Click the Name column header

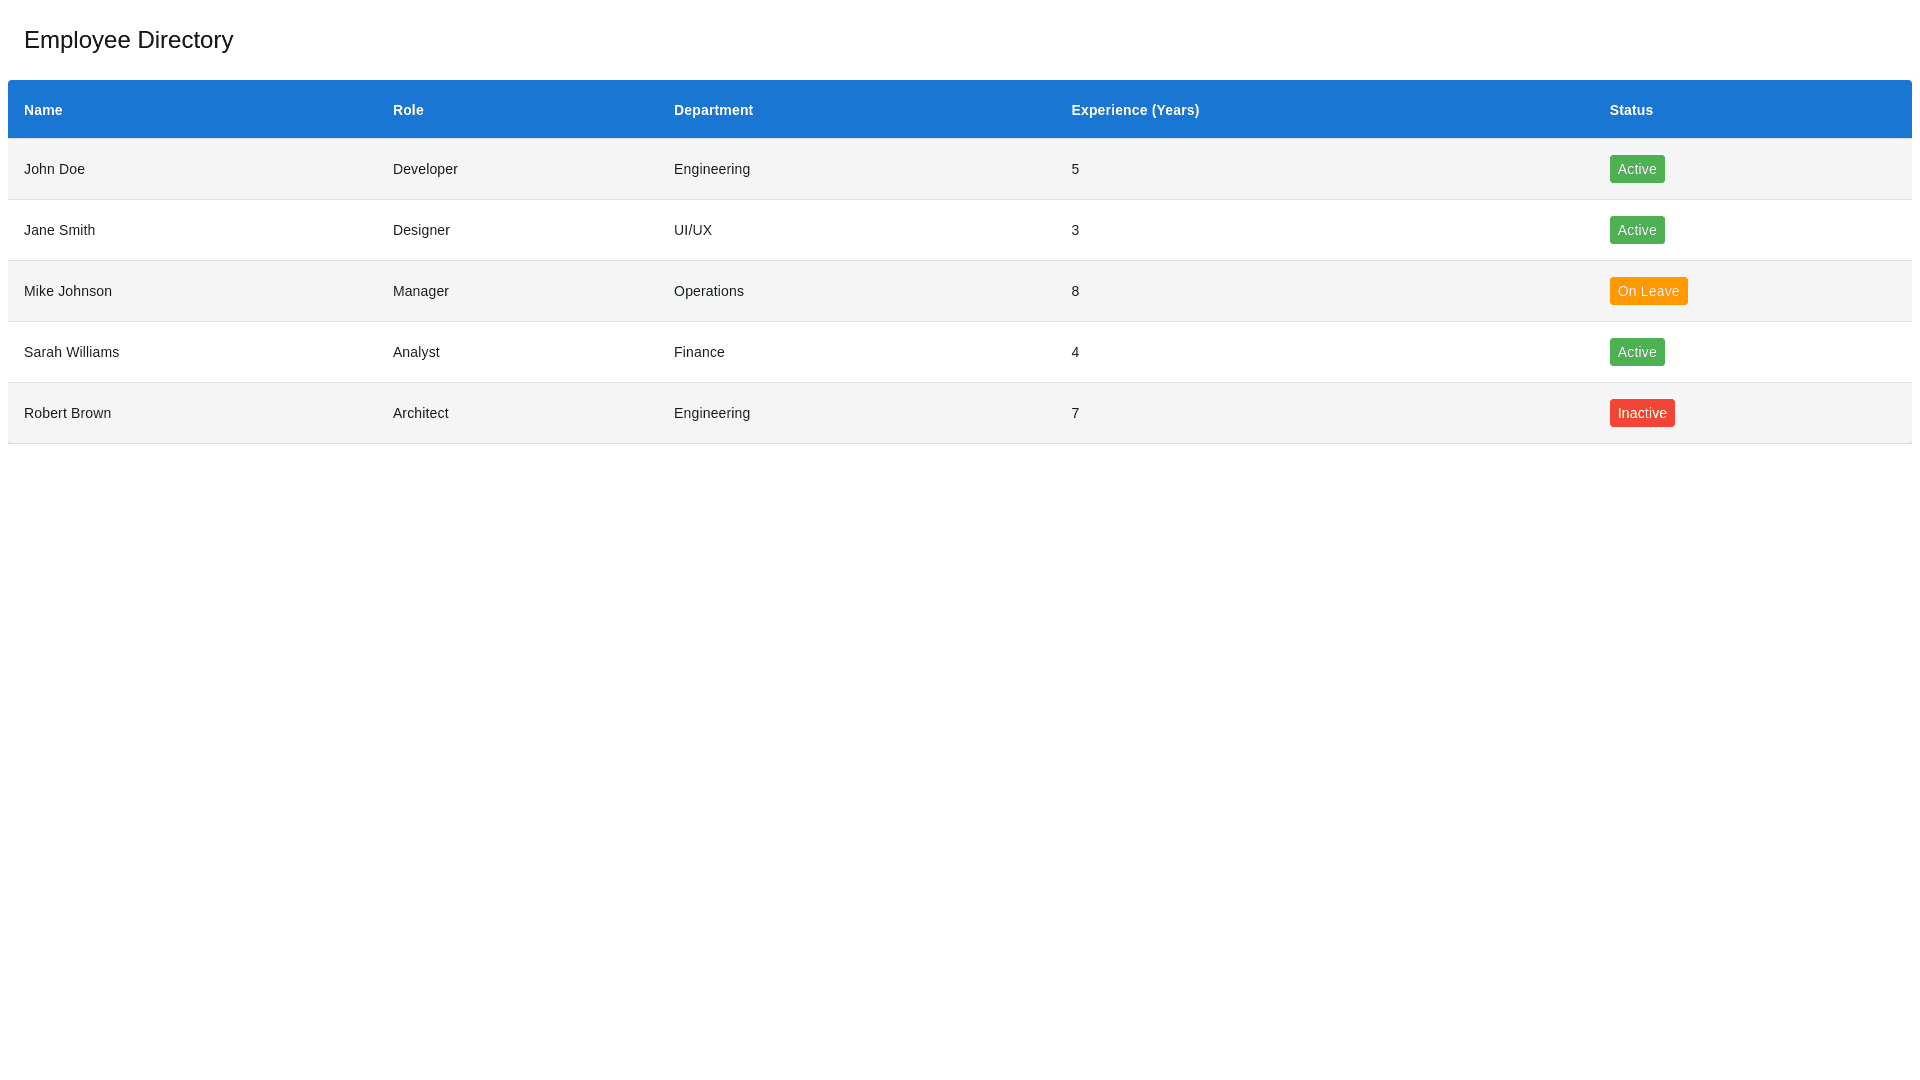[x=43, y=110]
